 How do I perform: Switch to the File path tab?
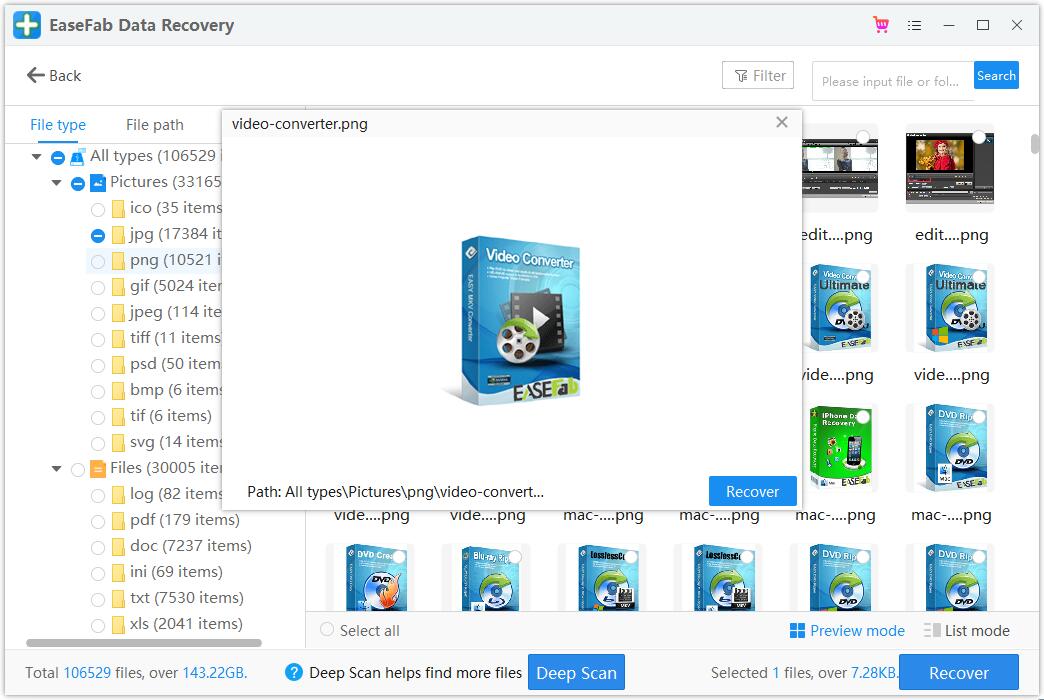(153, 124)
